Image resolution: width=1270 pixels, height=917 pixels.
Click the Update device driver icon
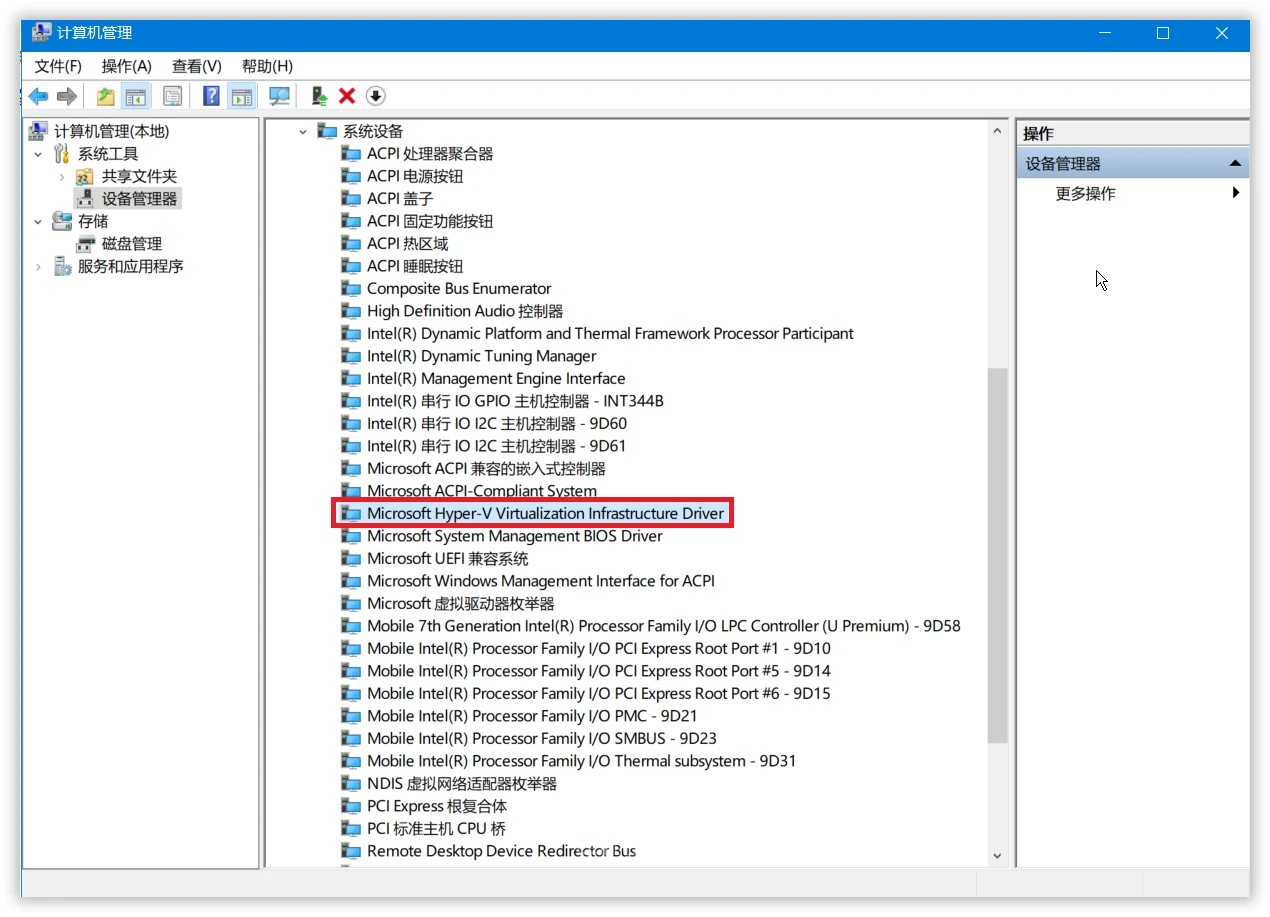(319, 96)
